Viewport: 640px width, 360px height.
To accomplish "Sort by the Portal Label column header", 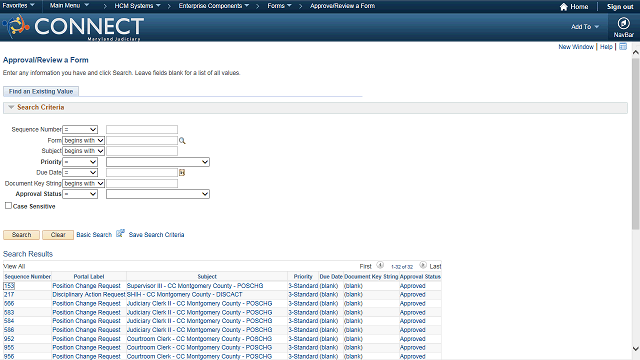I will (x=89, y=276).
